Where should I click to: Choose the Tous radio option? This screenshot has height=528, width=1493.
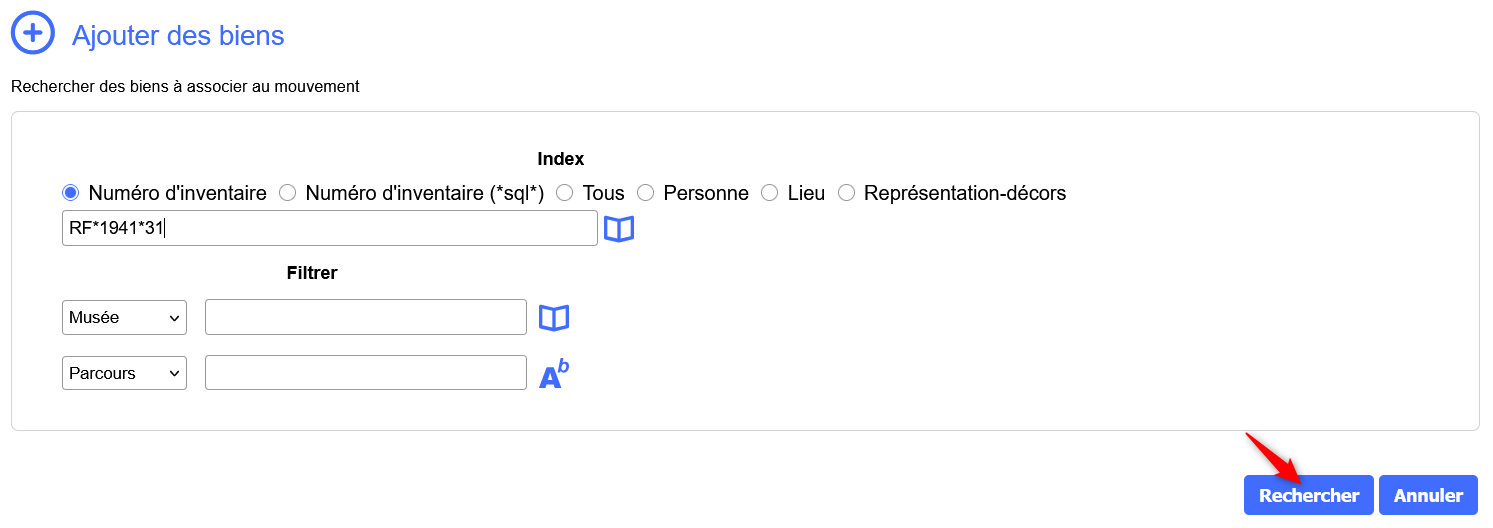[x=564, y=193]
